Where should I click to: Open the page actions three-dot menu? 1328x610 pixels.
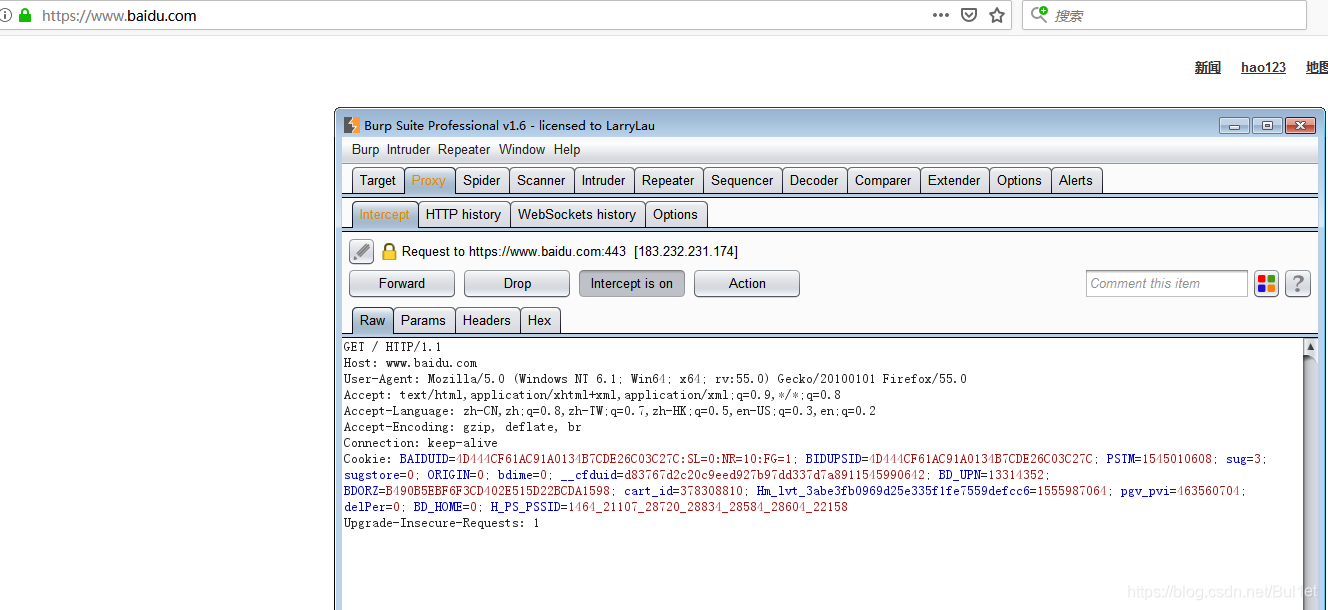click(941, 15)
